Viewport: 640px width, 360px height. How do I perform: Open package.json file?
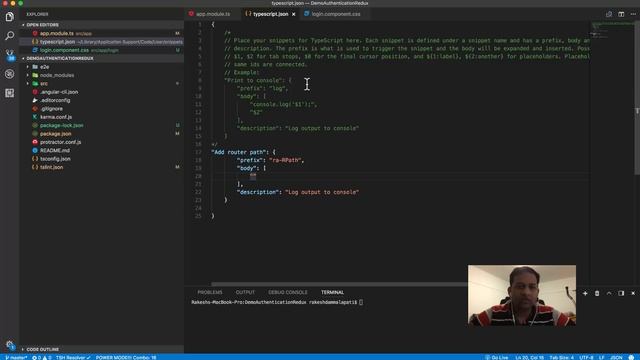click(x=102, y=133)
